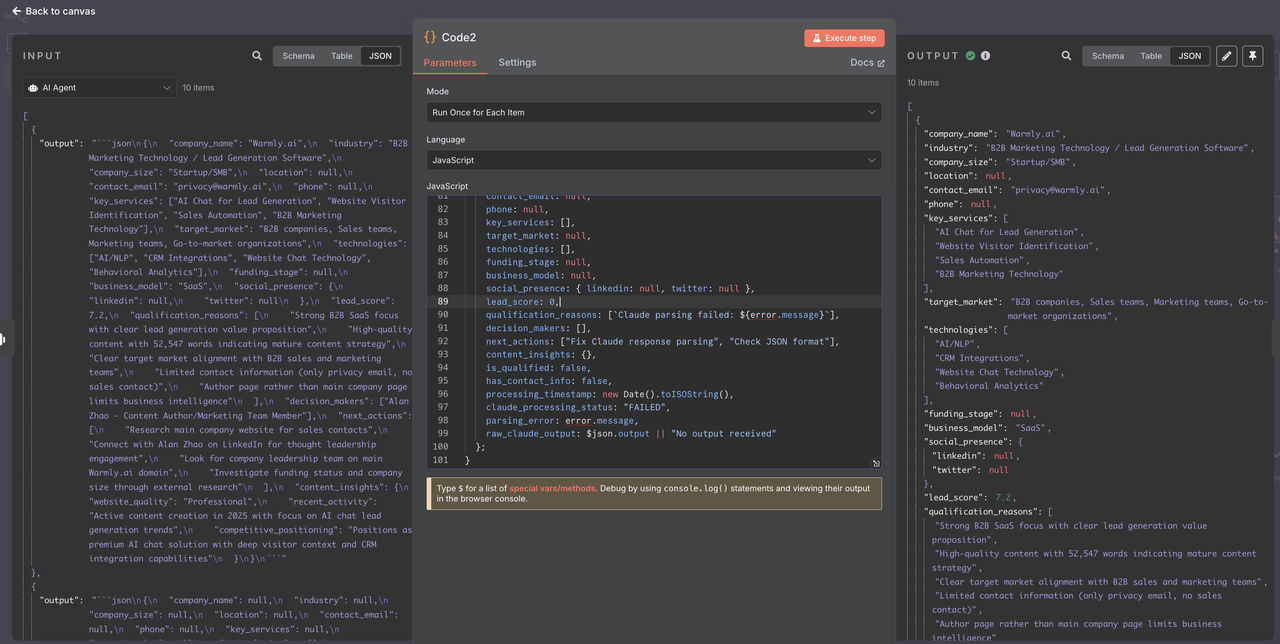Screen dimensions: 1280x644
Task: Click the "INPUT" panel heading
Action: [x=42, y=56]
